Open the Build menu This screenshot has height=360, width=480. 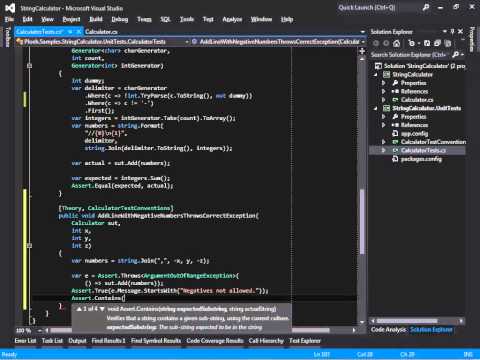point(96,19)
